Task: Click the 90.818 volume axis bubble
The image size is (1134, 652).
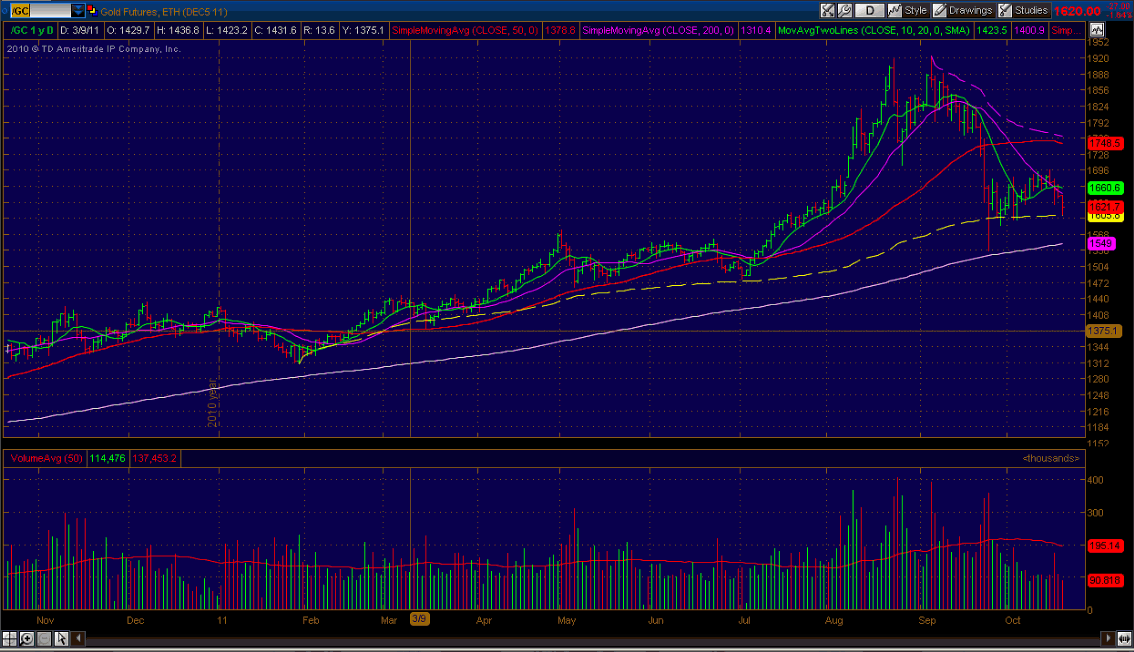Action: tap(1104, 580)
